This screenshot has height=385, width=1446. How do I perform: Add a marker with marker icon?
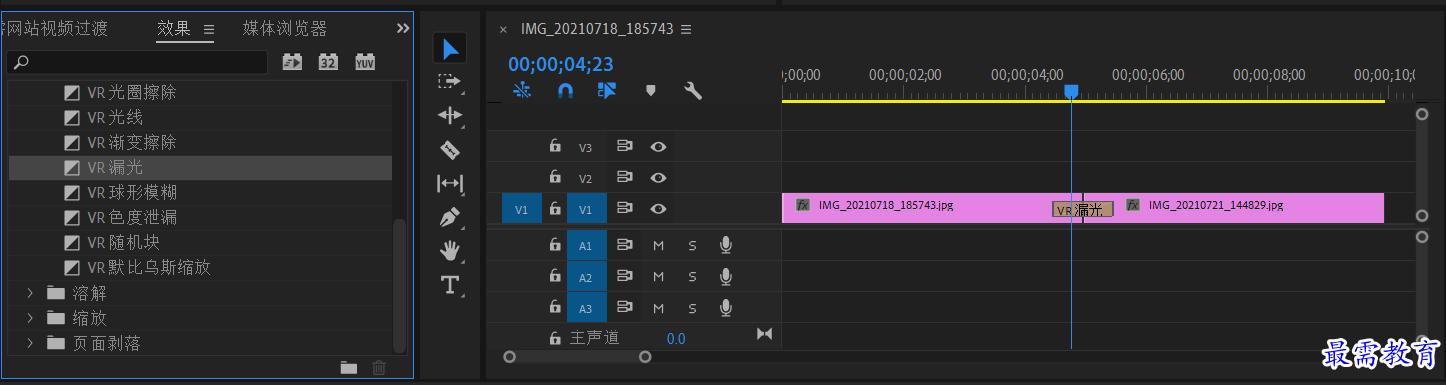[651, 91]
